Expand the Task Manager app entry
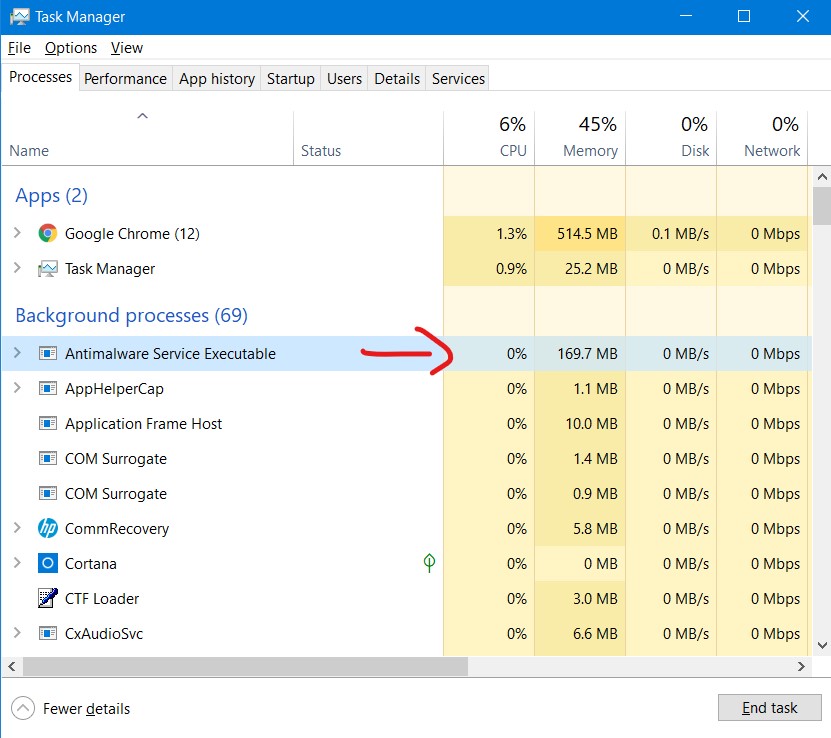 (17, 268)
